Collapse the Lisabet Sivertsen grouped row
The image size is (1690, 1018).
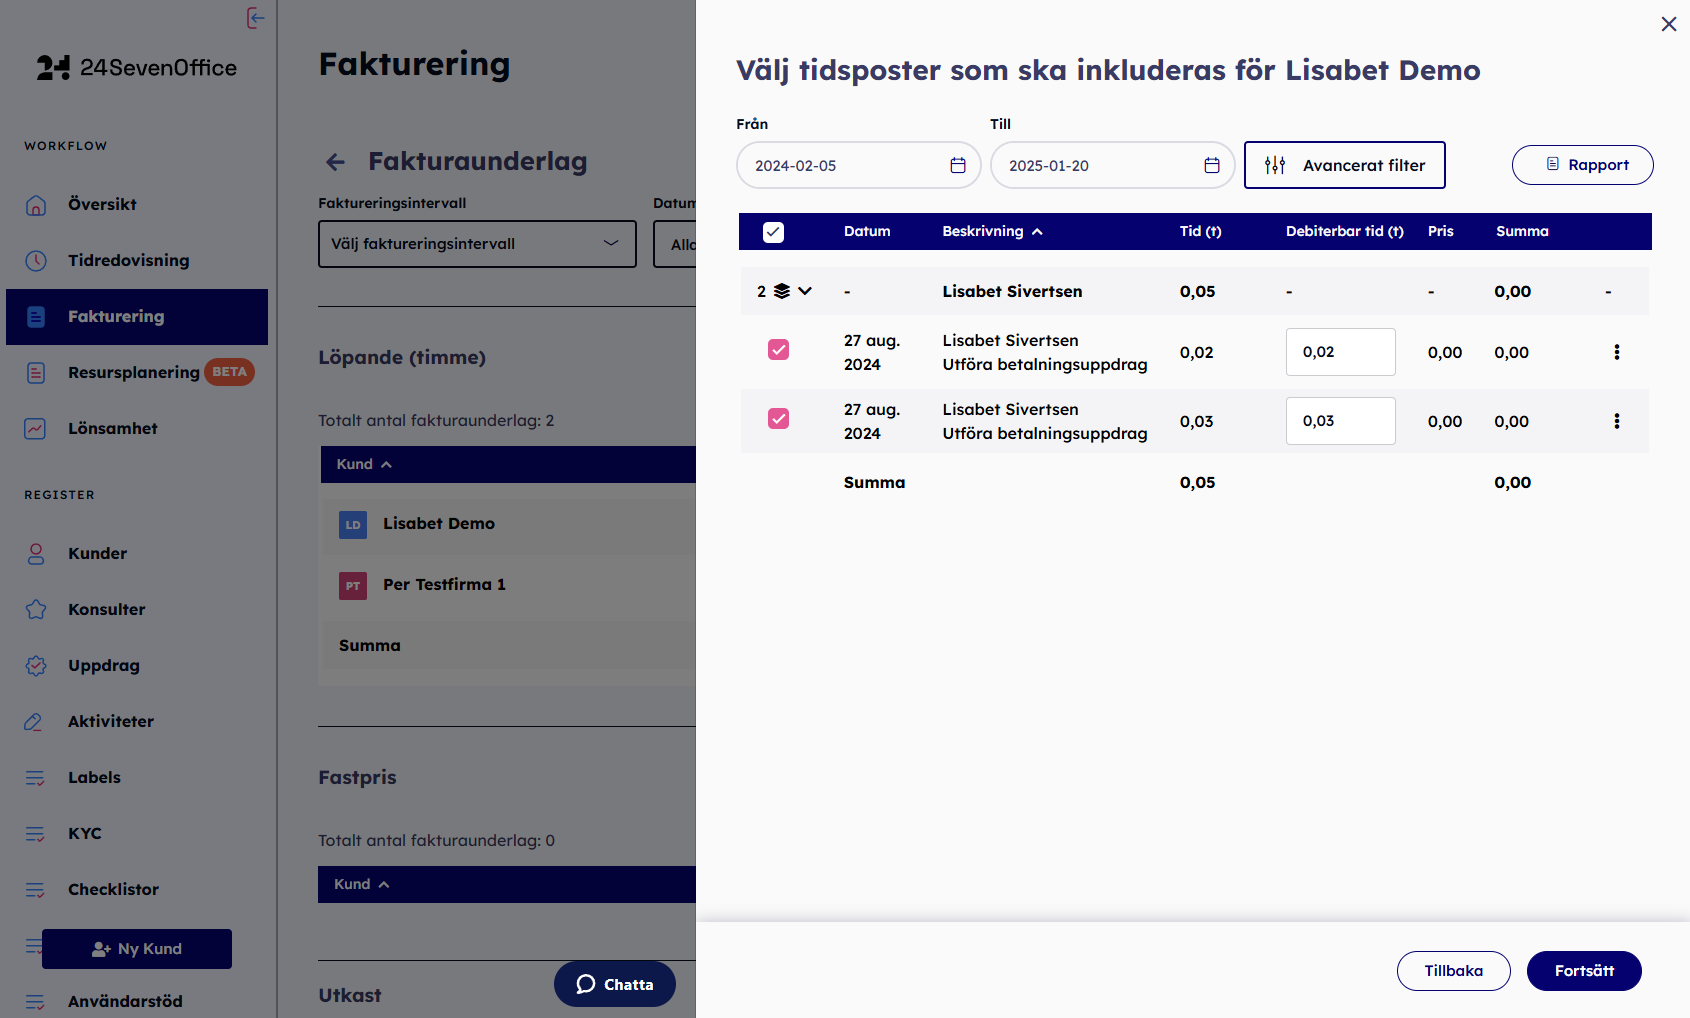[804, 291]
